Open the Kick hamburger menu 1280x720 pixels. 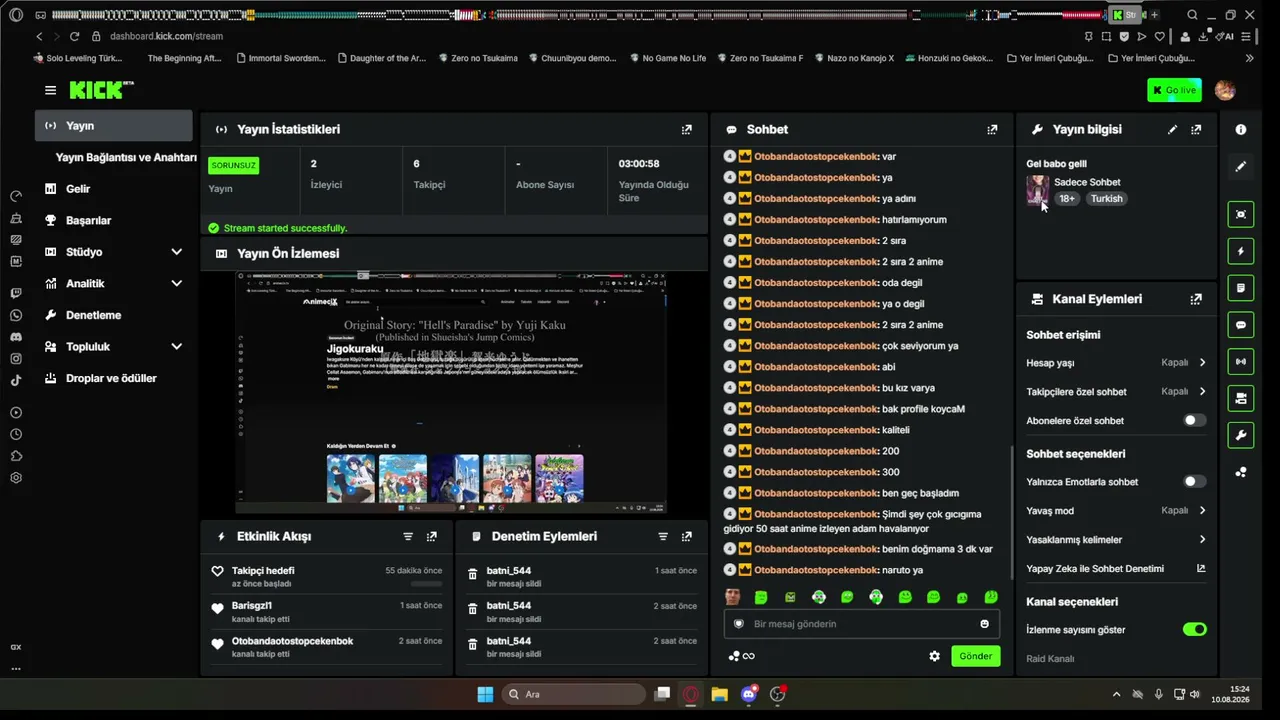tap(50, 90)
